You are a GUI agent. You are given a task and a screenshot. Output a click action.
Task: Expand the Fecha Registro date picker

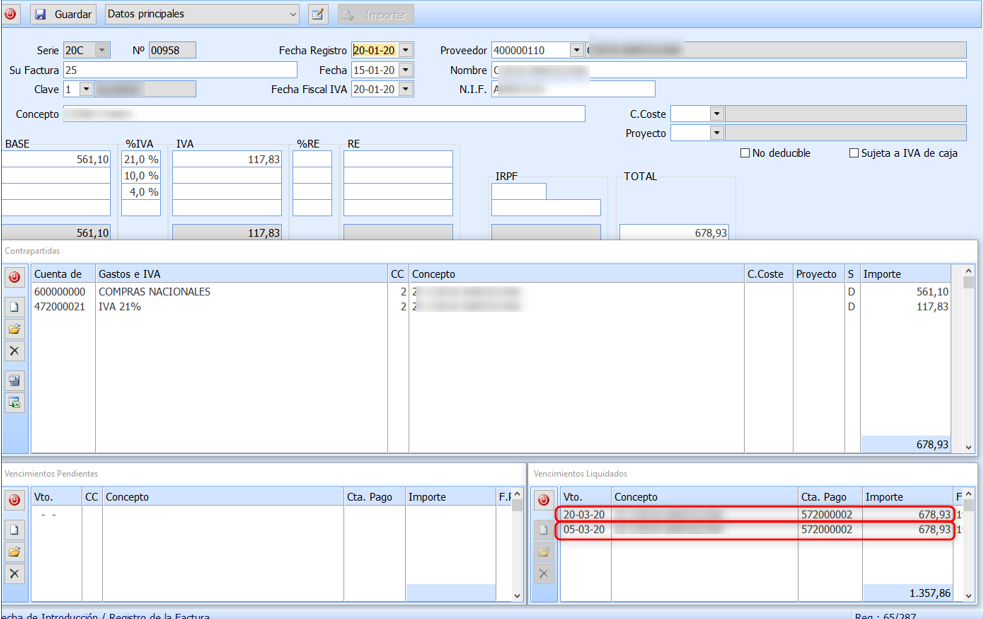pos(406,51)
